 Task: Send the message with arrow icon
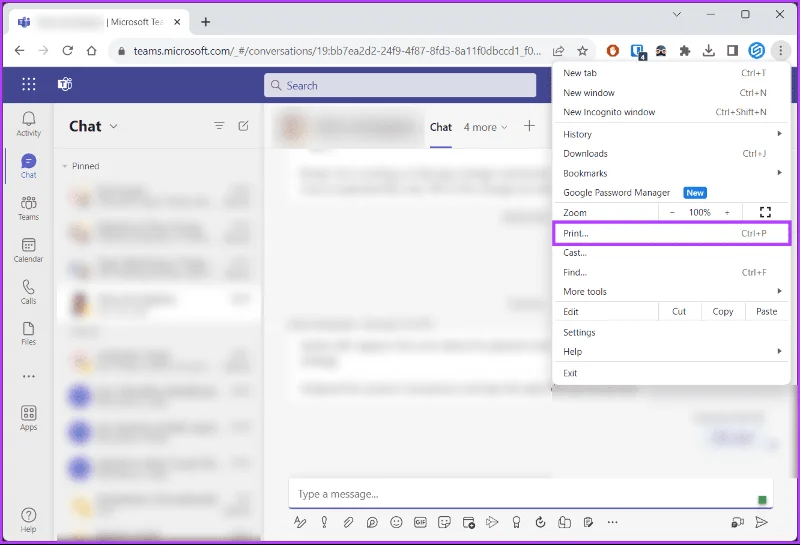coord(761,522)
